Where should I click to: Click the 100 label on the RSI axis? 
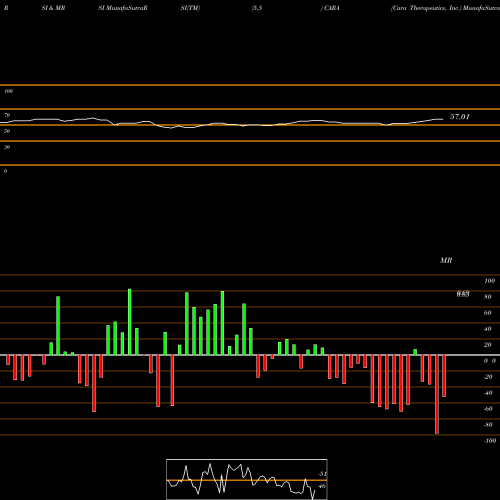8,91
